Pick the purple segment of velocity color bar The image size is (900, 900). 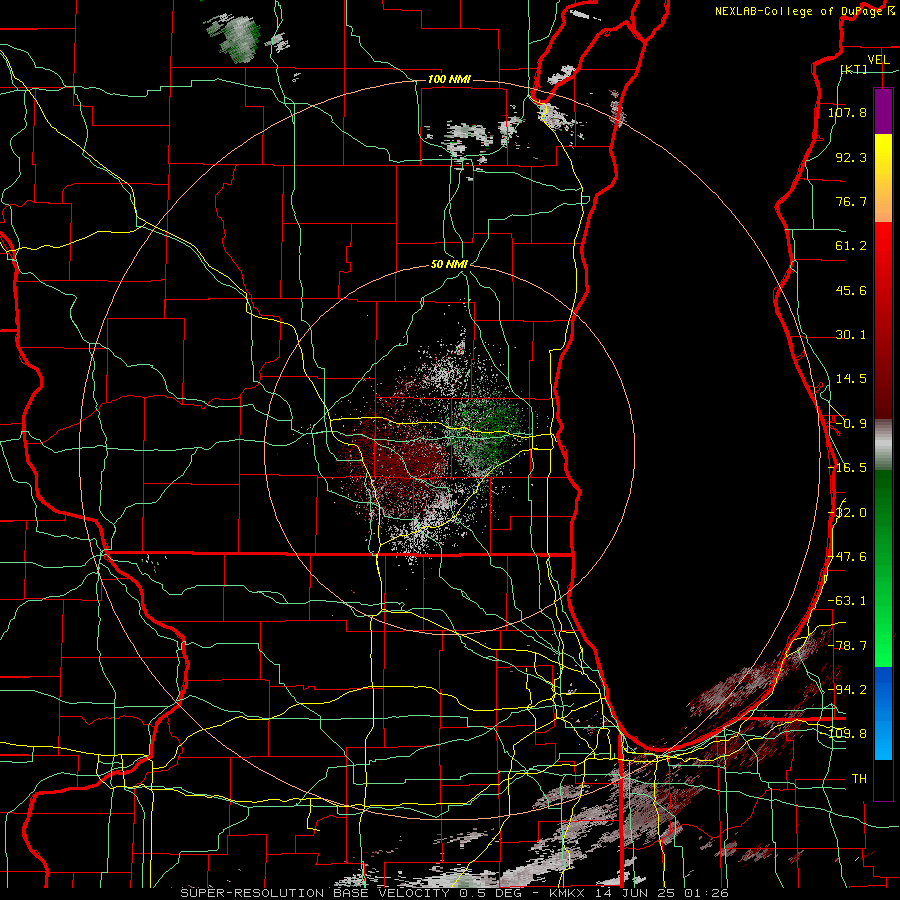883,111
